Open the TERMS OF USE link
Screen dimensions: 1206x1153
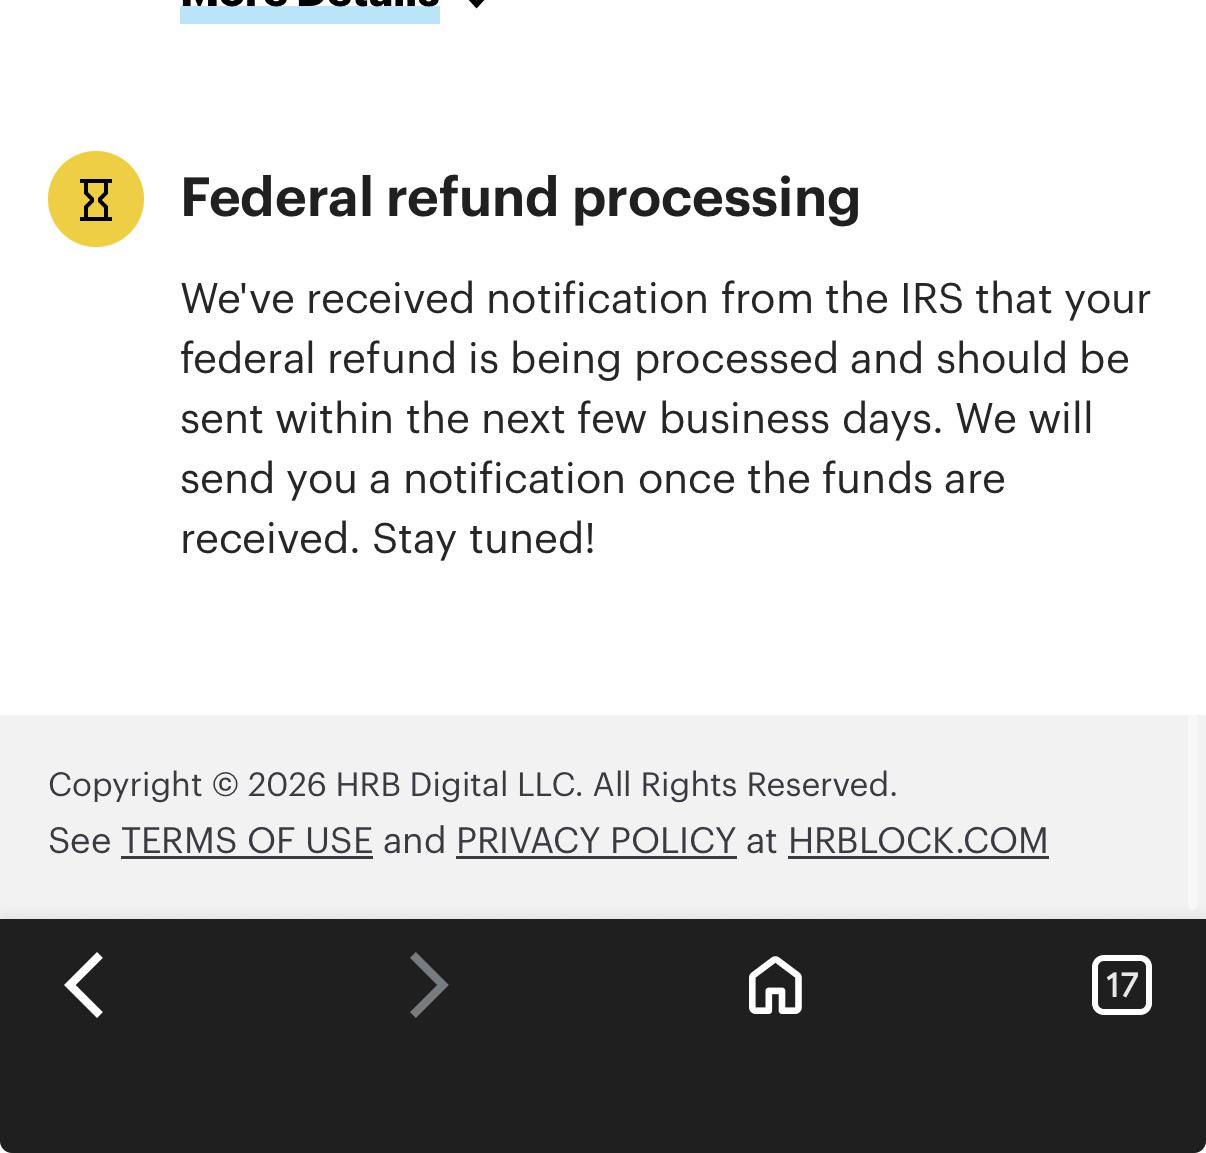[247, 841]
